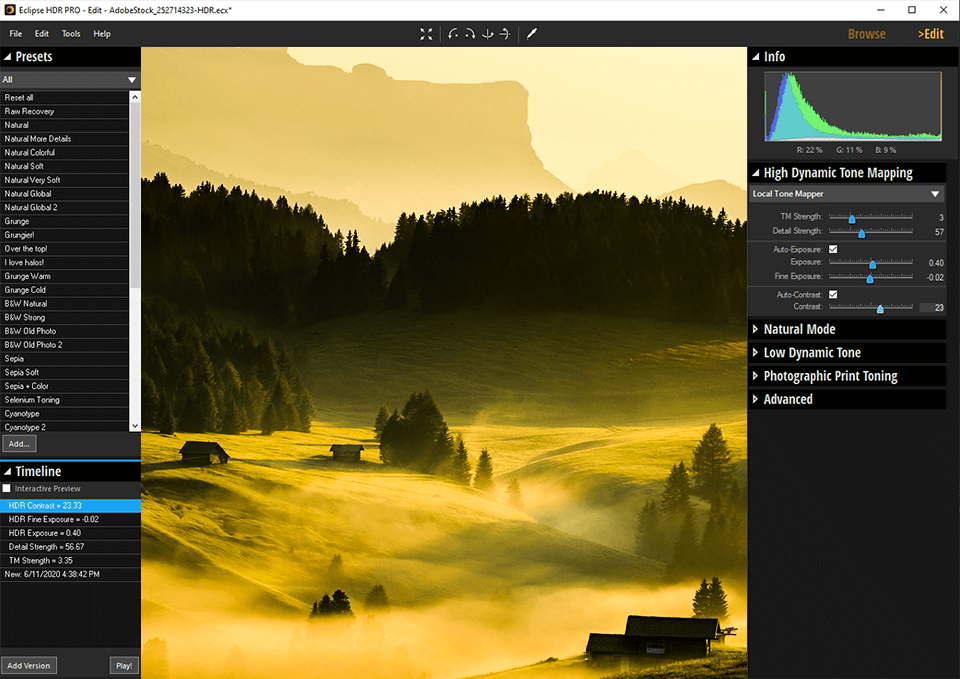This screenshot has width=960, height=679.
Task: Expand the Natural Mode section
Action: (755, 329)
